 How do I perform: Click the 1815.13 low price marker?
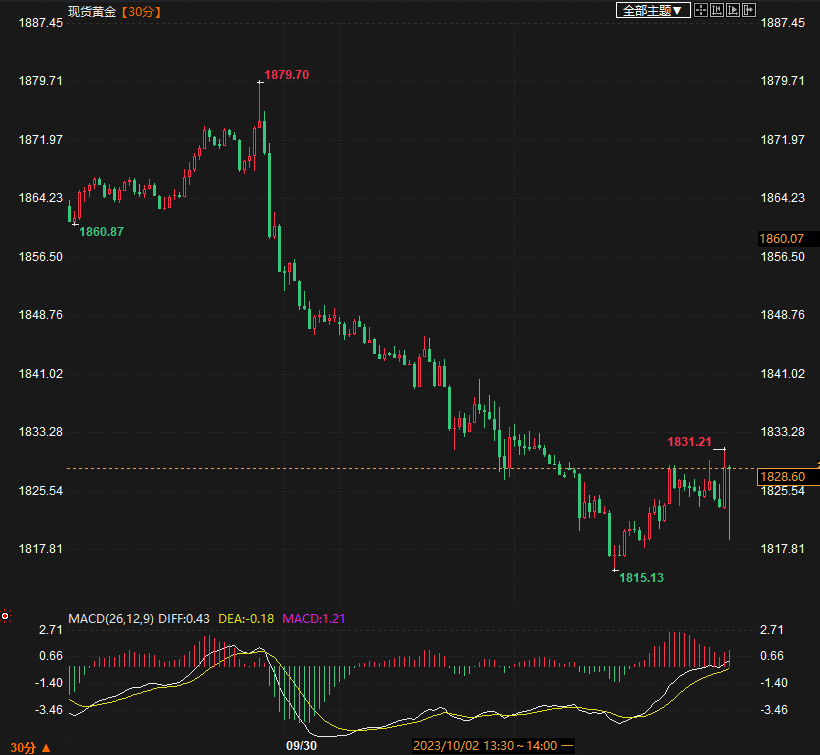(x=641, y=578)
